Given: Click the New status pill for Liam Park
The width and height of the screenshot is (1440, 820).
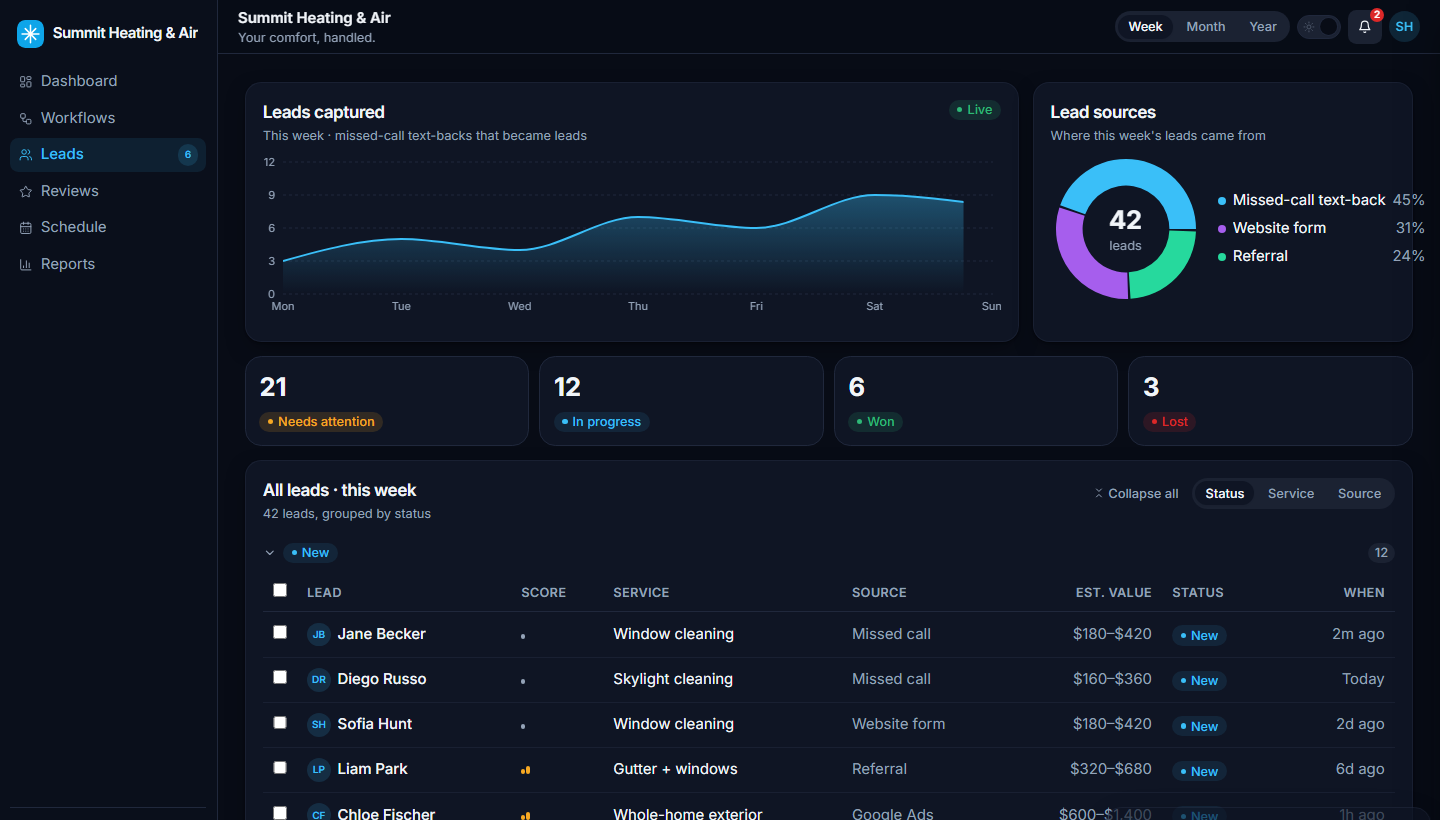Looking at the screenshot, I should pyautogui.click(x=1199, y=771).
